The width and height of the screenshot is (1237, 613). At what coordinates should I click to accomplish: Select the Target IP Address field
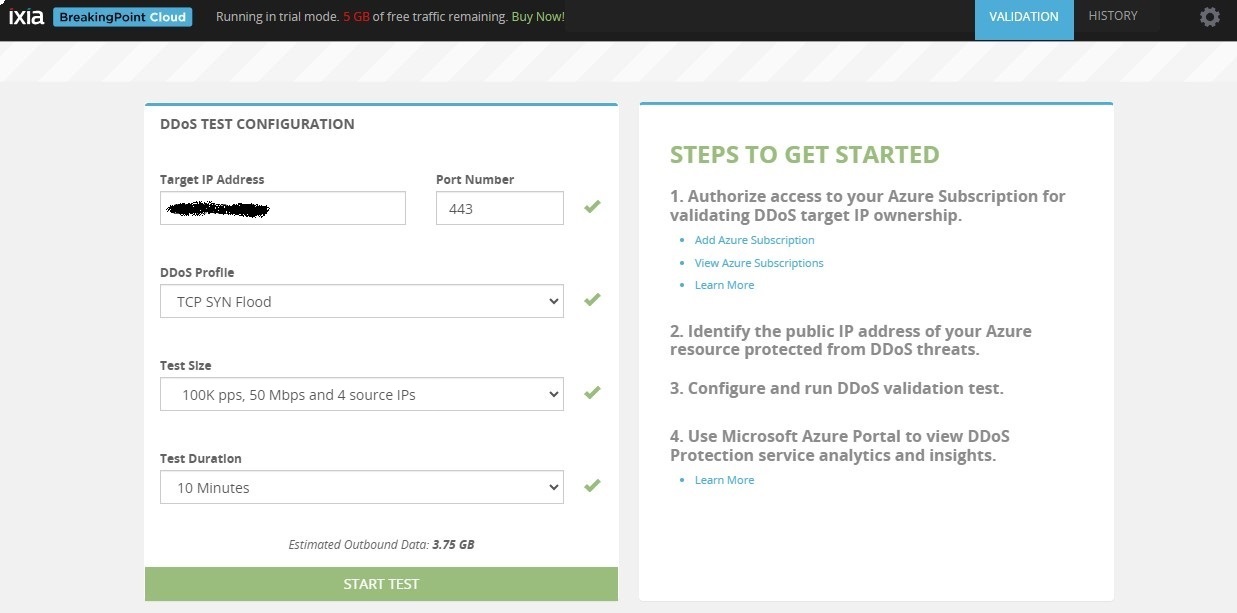[282, 207]
